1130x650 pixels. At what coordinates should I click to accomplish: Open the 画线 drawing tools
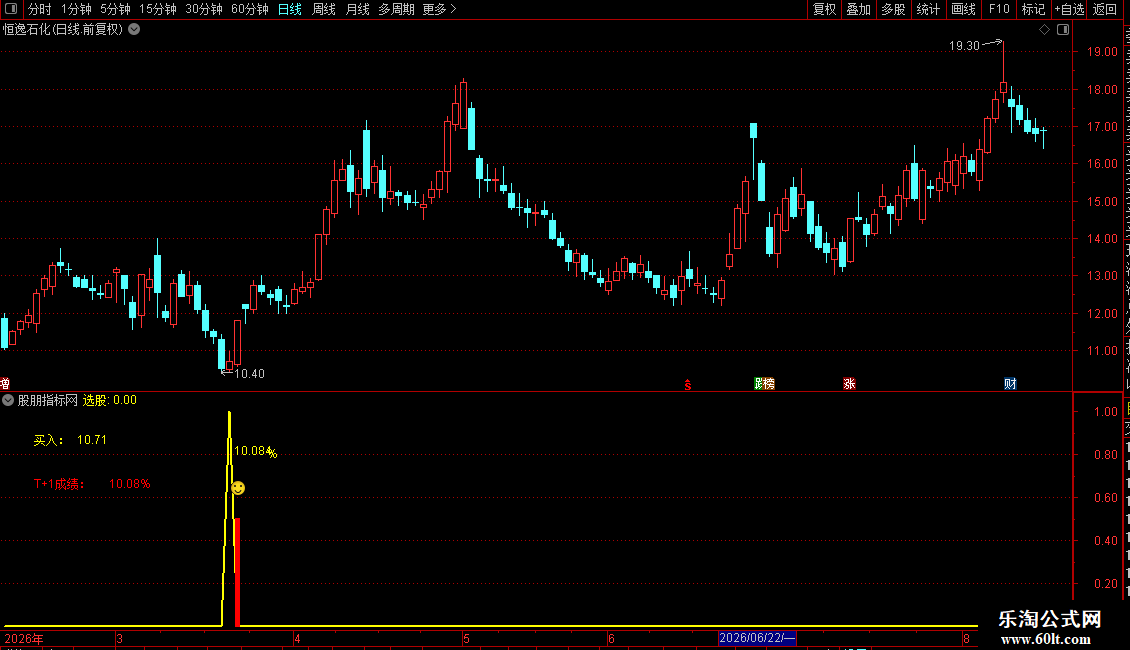[x=963, y=9]
